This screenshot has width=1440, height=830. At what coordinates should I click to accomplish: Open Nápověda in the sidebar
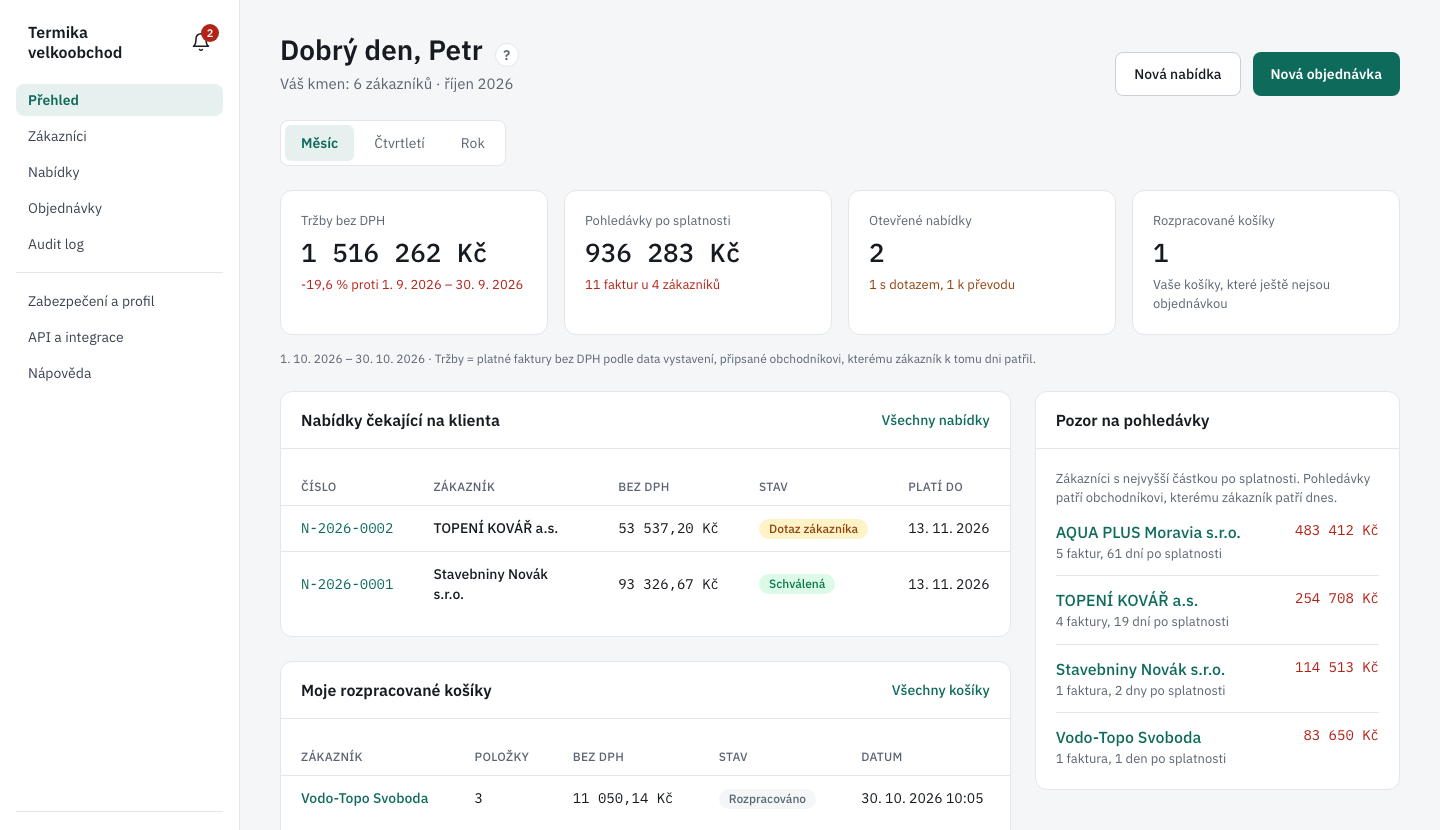[x=119, y=373]
